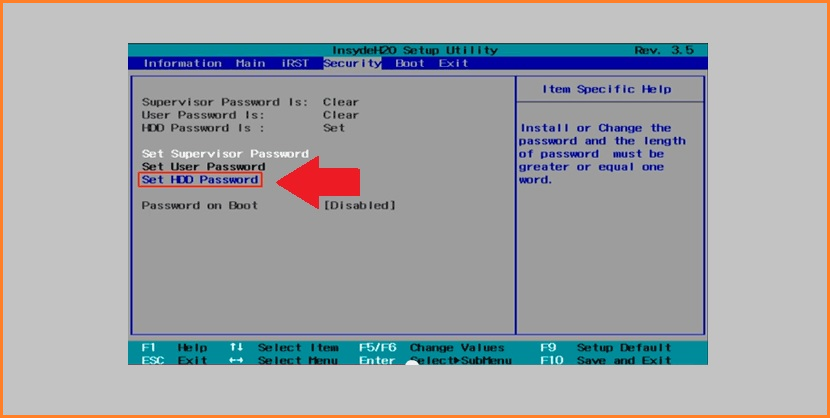Select Set Supervisor Password option
Viewport: 830px width, 418px height.
tap(225, 154)
